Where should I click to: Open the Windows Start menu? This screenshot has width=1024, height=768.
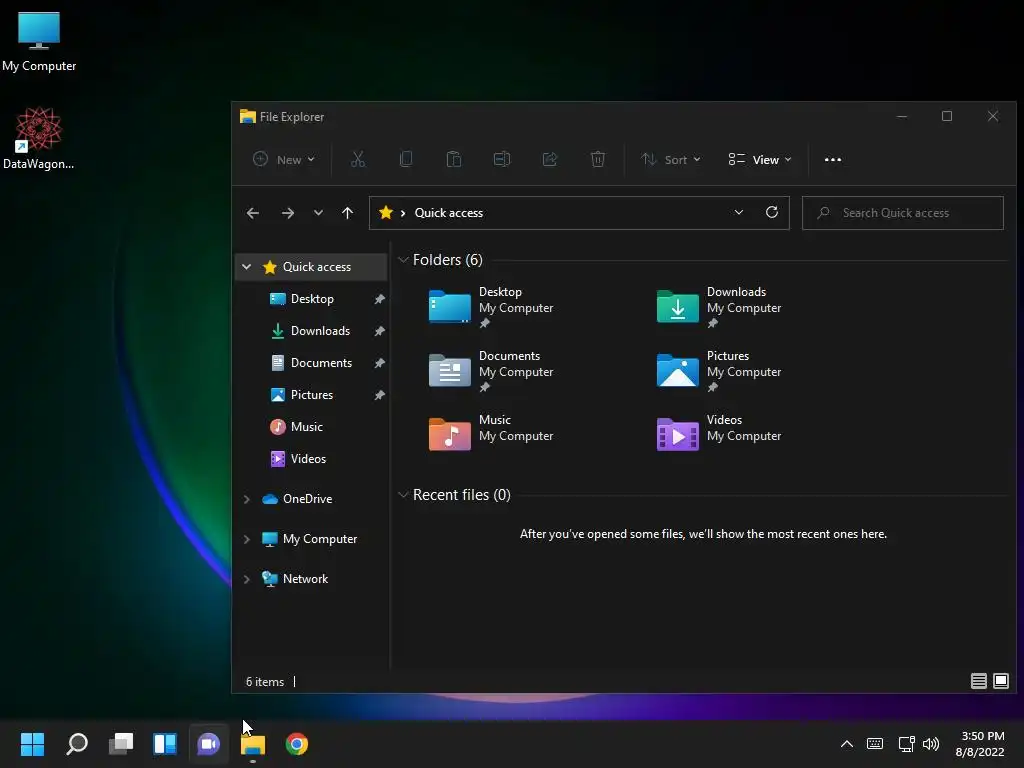32,744
